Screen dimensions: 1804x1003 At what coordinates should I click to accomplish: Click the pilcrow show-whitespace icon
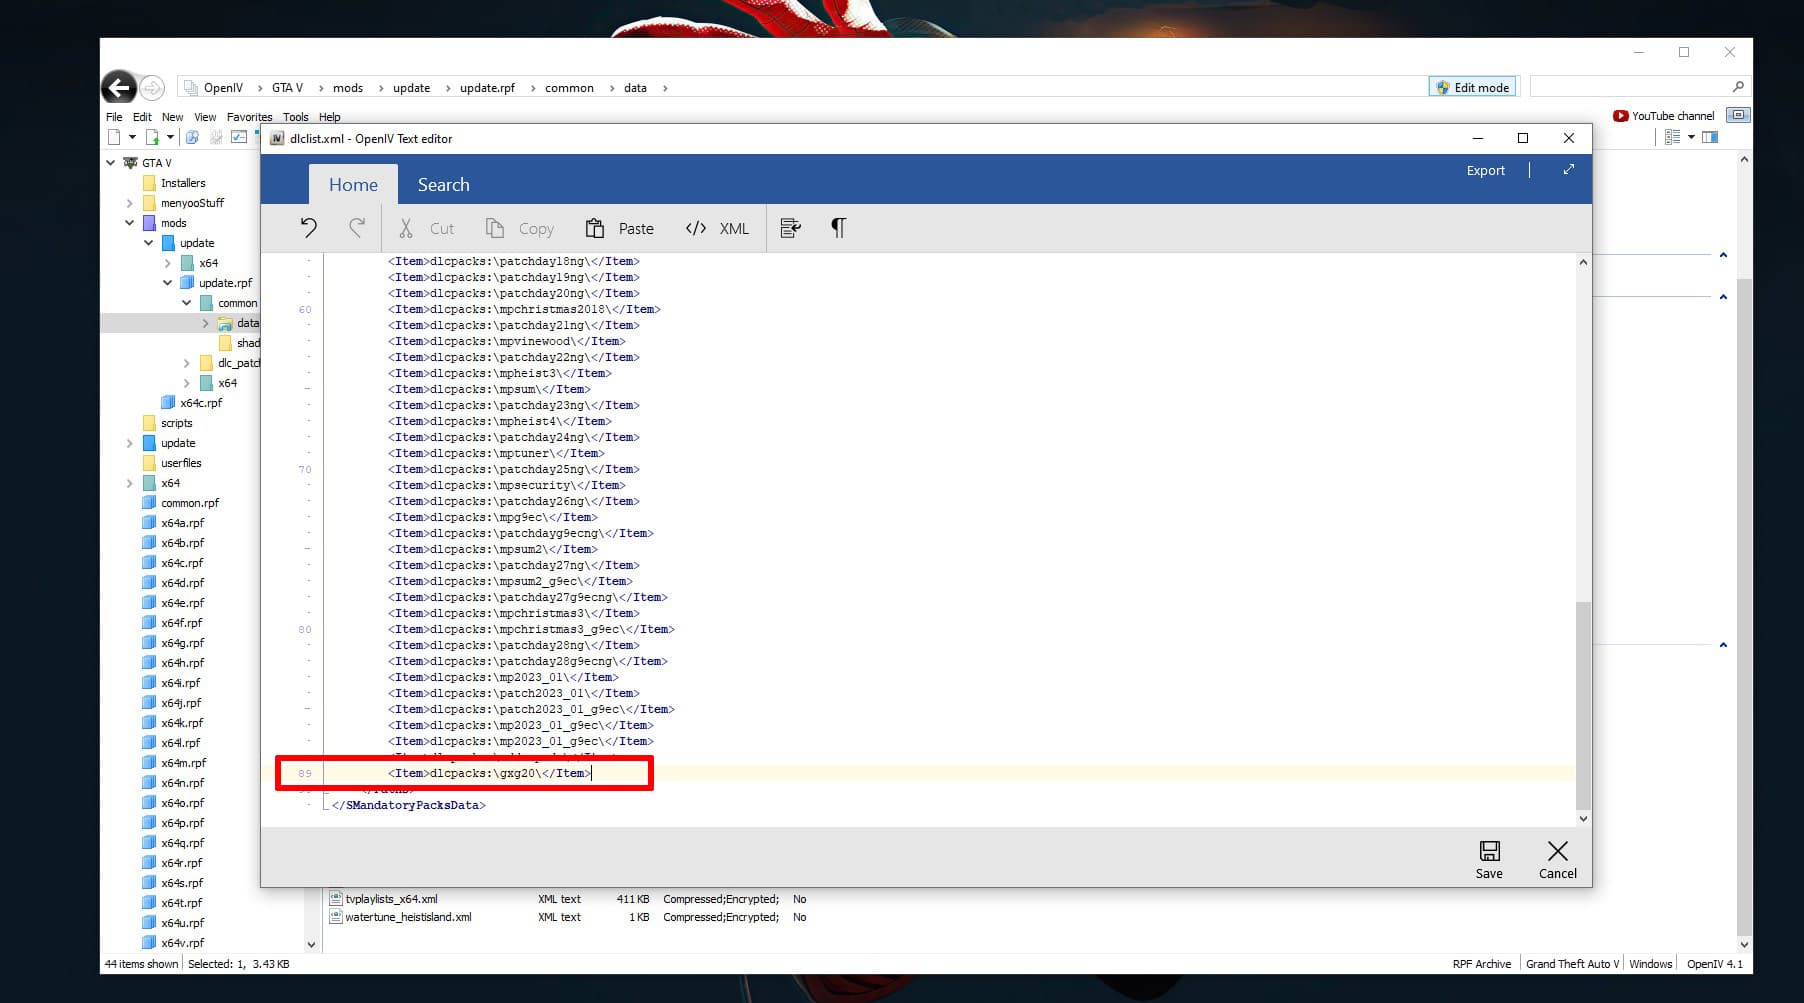click(x=838, y=228)
